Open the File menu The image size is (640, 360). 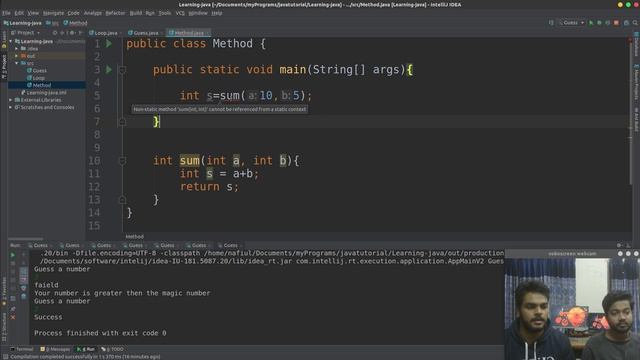[x=6, y=13]
